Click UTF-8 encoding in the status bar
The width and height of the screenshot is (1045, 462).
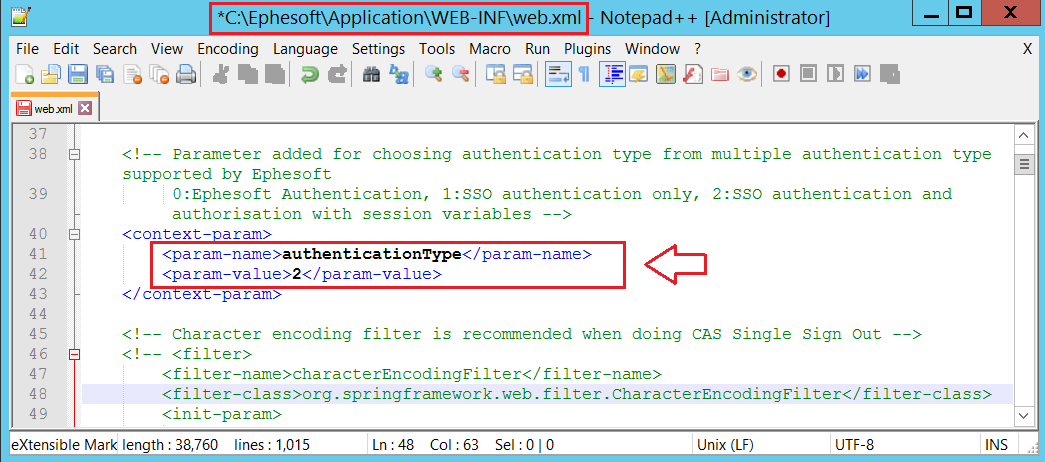(854, 445)
